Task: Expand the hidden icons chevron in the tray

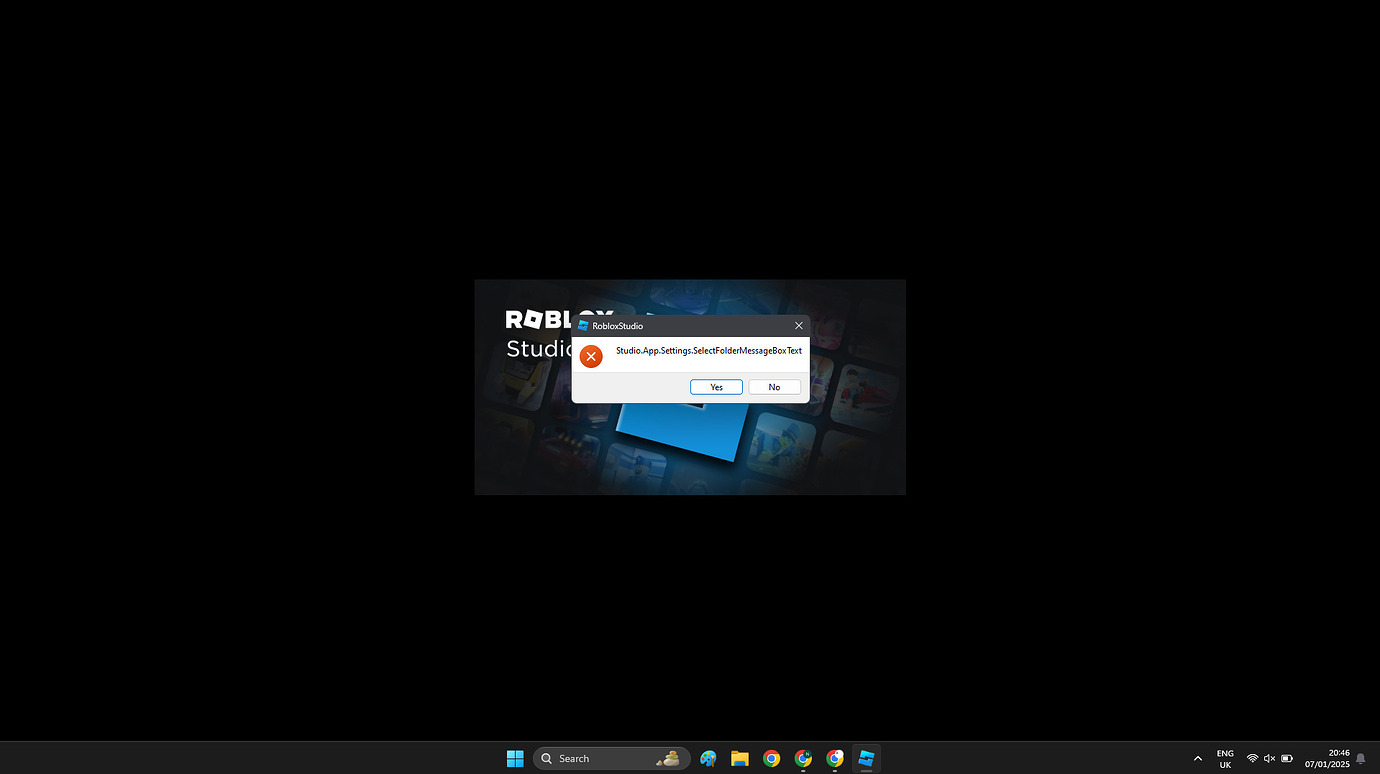Action: (1198, 757)
